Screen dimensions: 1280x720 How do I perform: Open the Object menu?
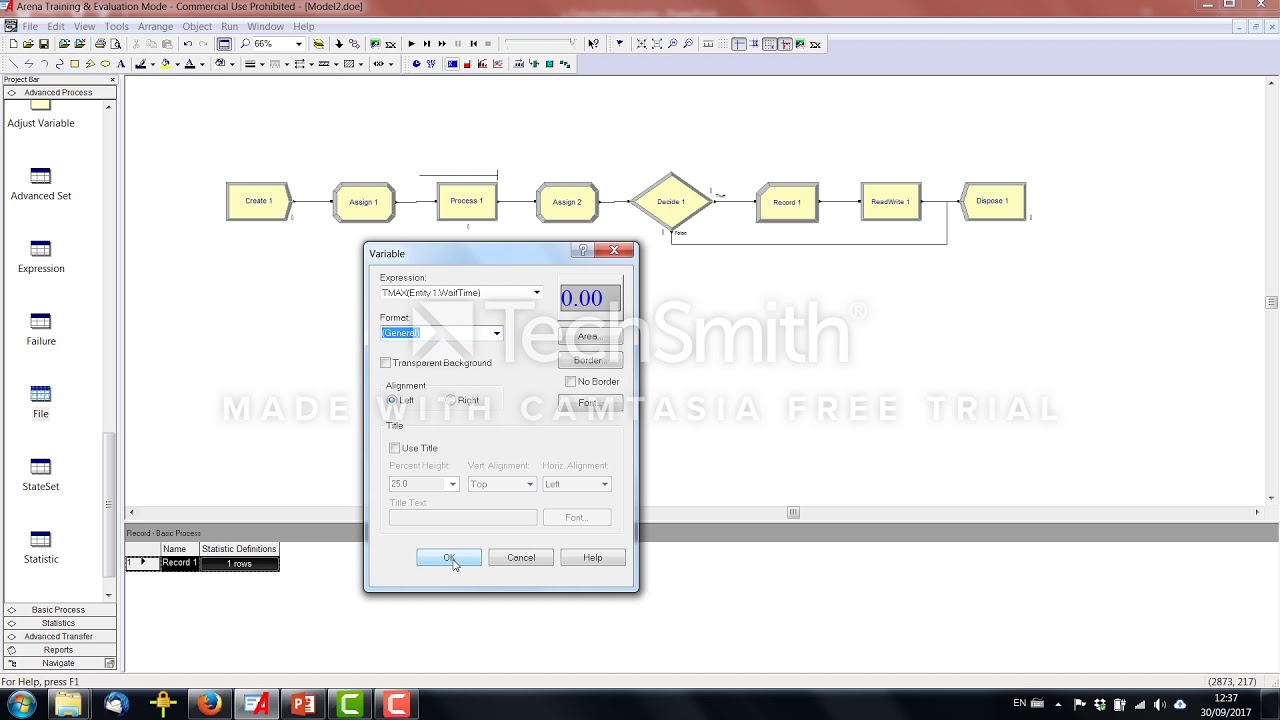coord(197,26)
